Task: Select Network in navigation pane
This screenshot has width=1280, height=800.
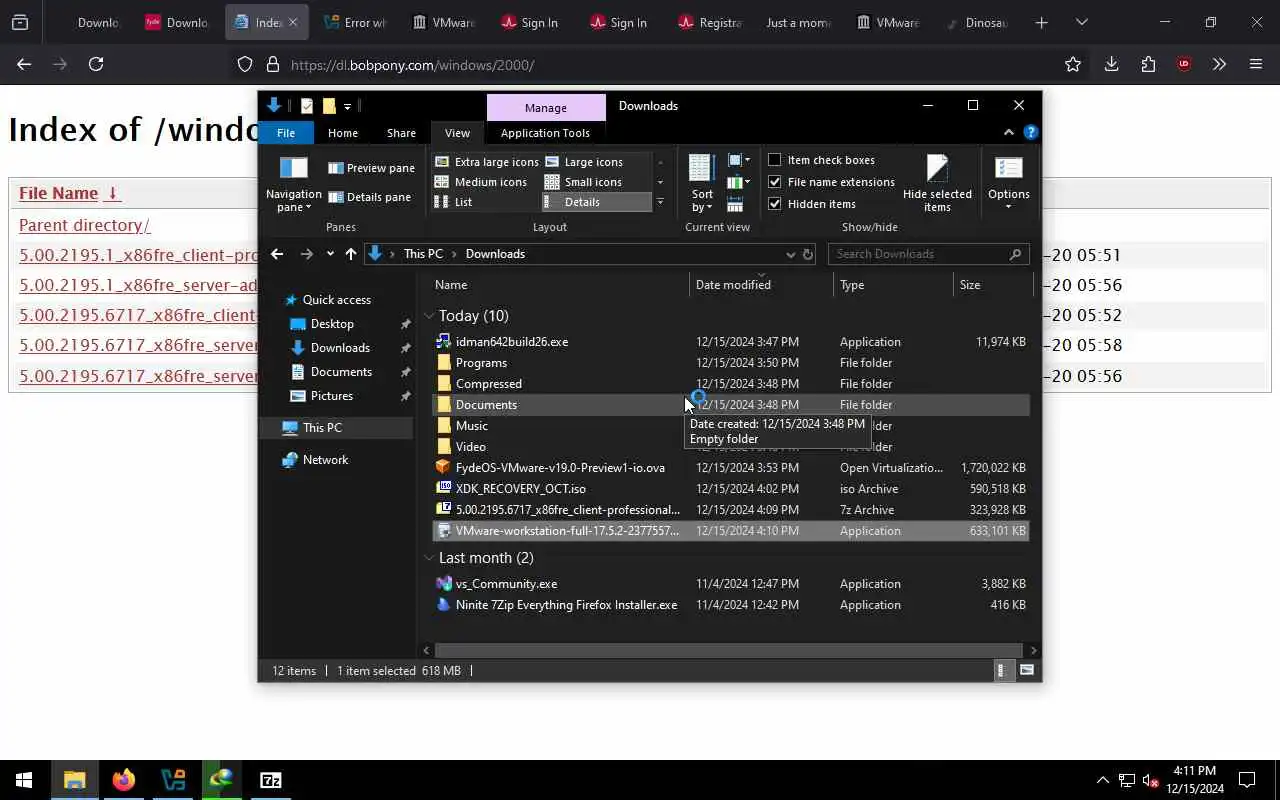Action: click(x=325, y=460)
